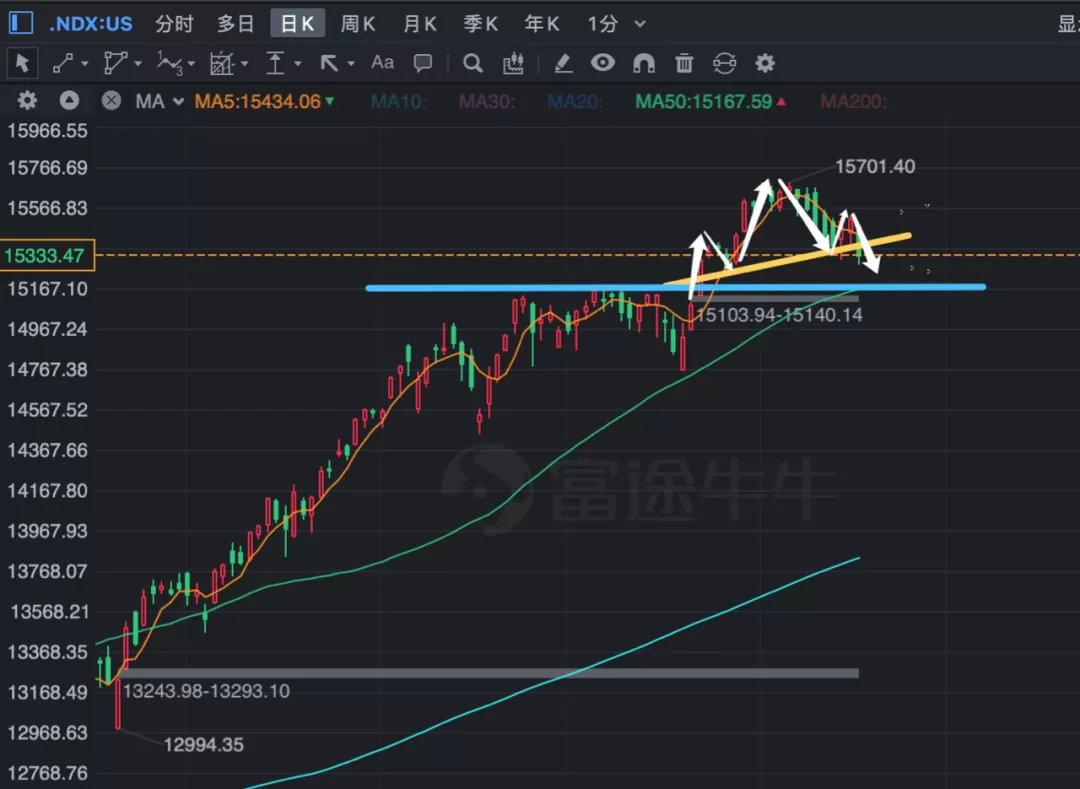1080x789 pixels.
Task: Click the sync drawings icon
Action: click(725, 63)
